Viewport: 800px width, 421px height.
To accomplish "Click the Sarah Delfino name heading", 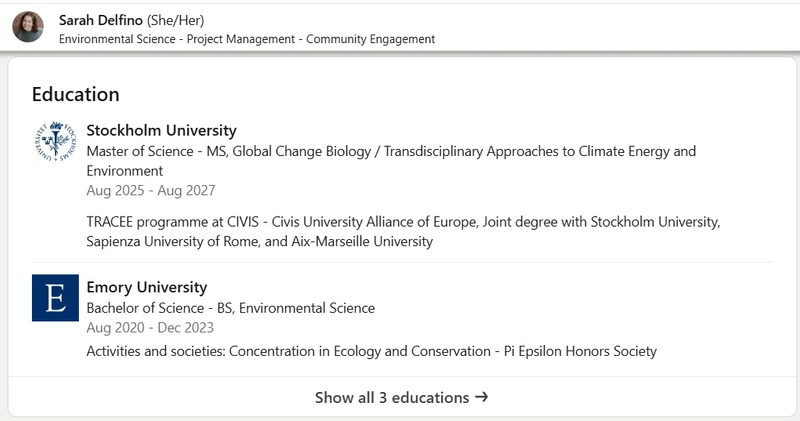I will pyautogui.click(x=101, y=20).
